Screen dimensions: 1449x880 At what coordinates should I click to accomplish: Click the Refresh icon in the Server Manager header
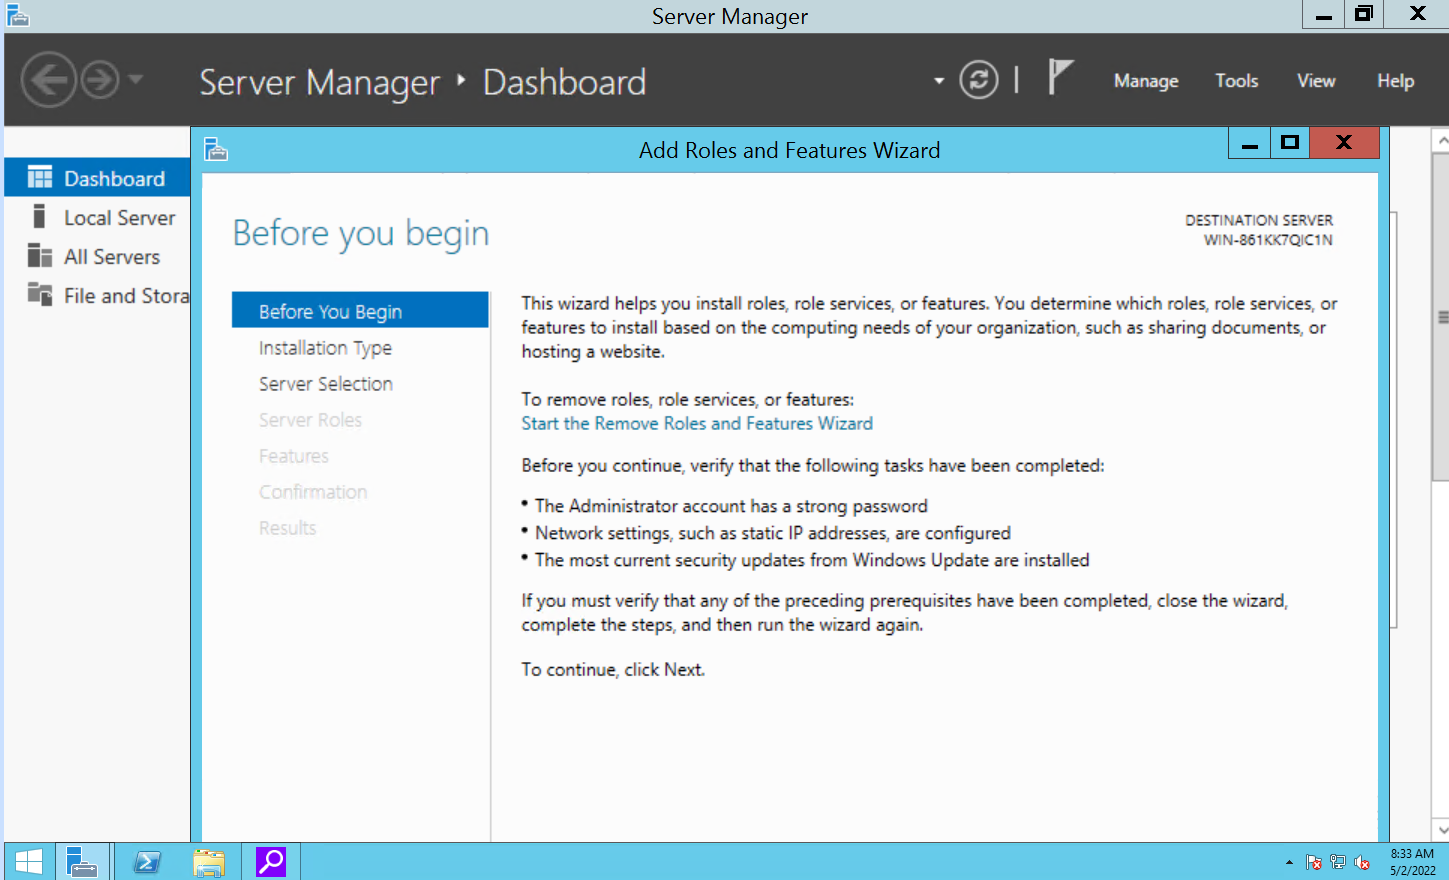(x=979, y=80)
